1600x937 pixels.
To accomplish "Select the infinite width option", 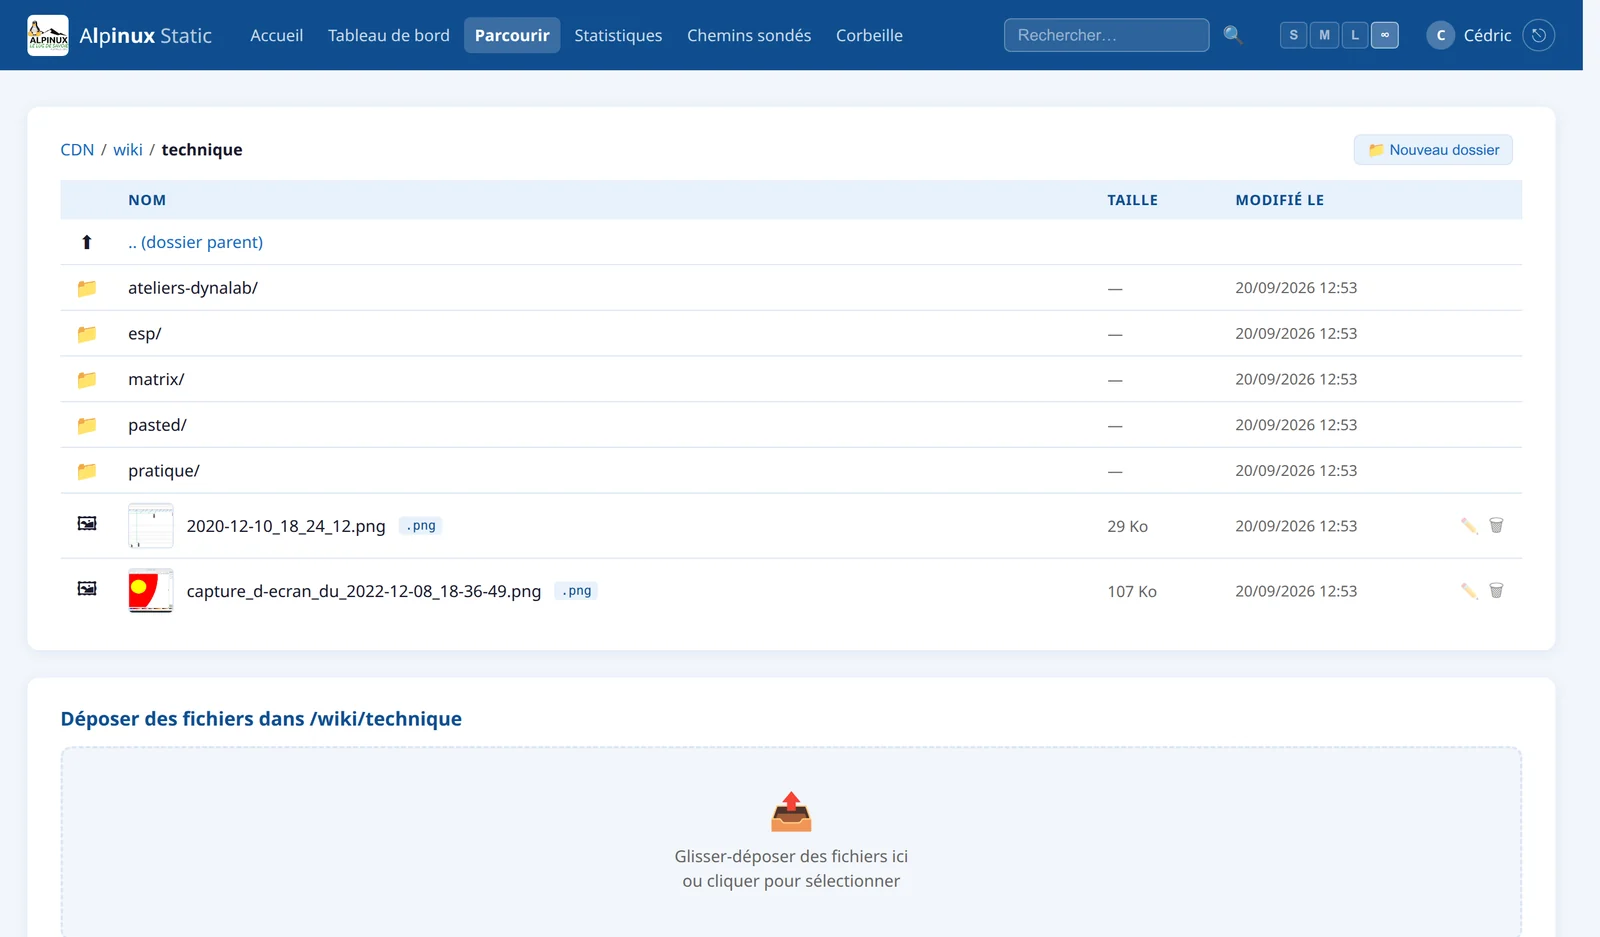I will pos(1385,35).
